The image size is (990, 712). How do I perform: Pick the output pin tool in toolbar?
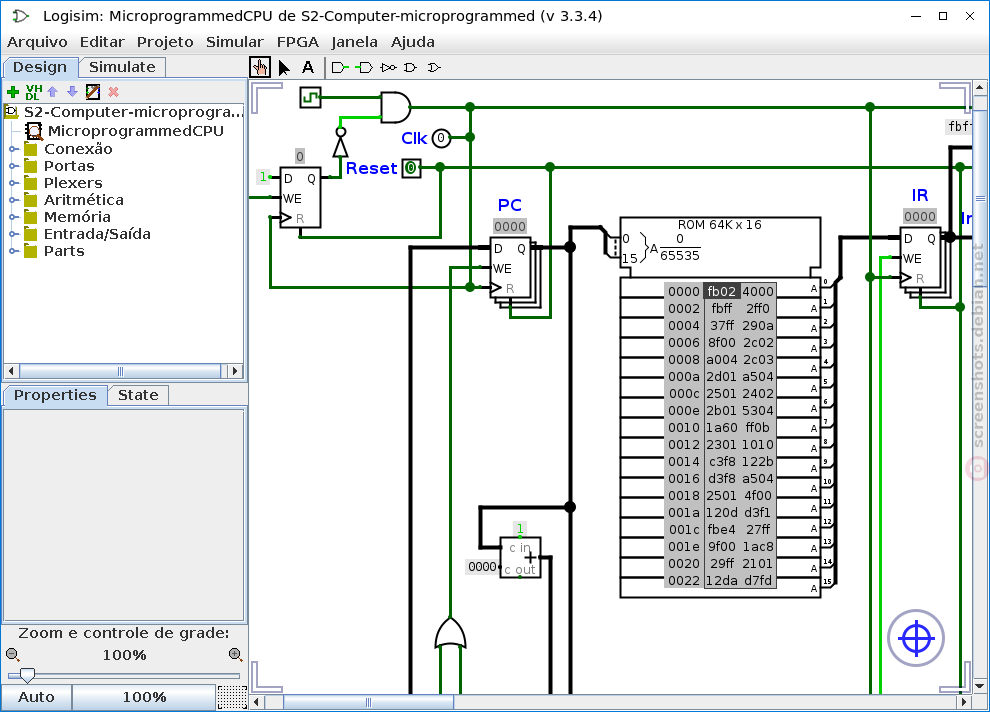click(364, 68)
